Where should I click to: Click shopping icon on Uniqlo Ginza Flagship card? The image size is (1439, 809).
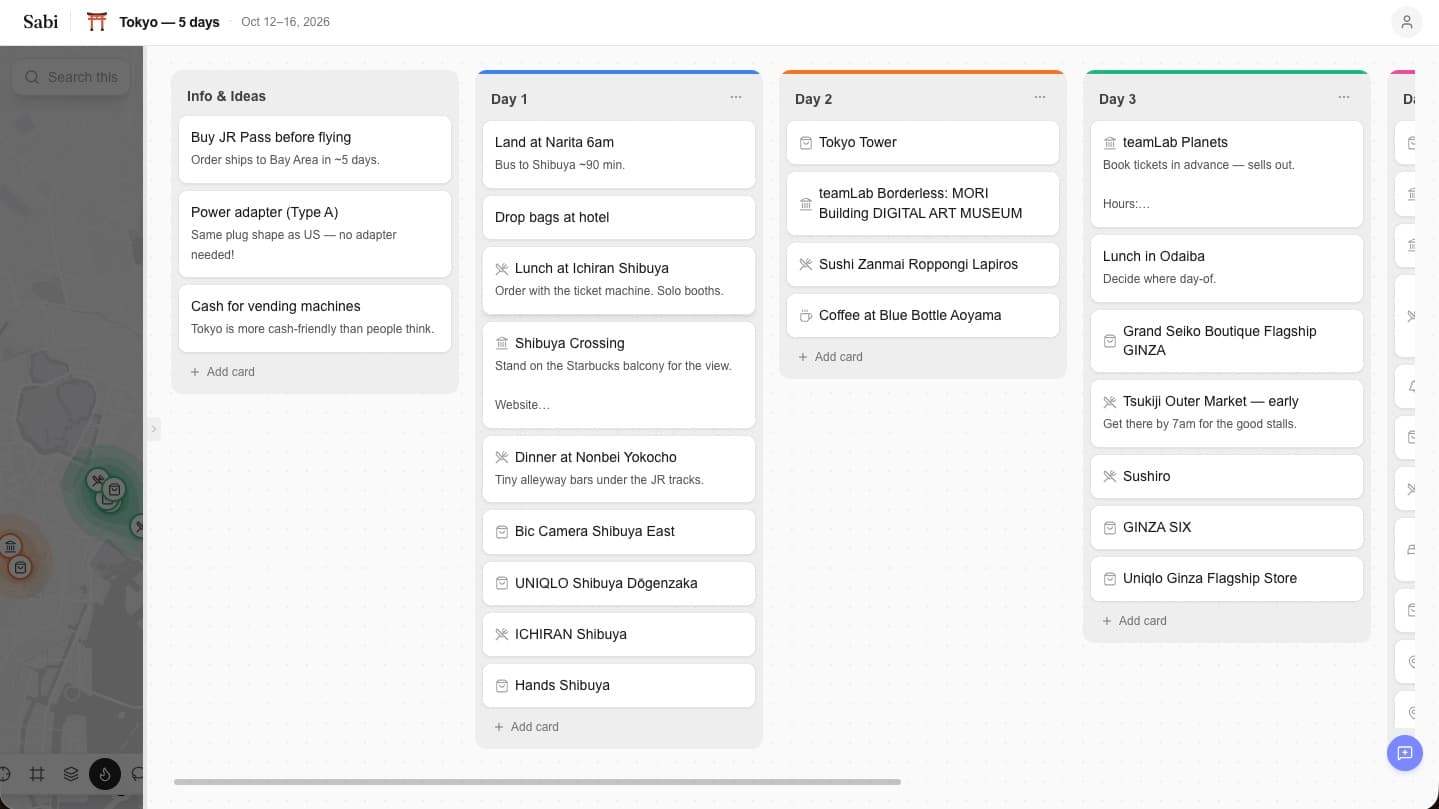click(1110, 579)
